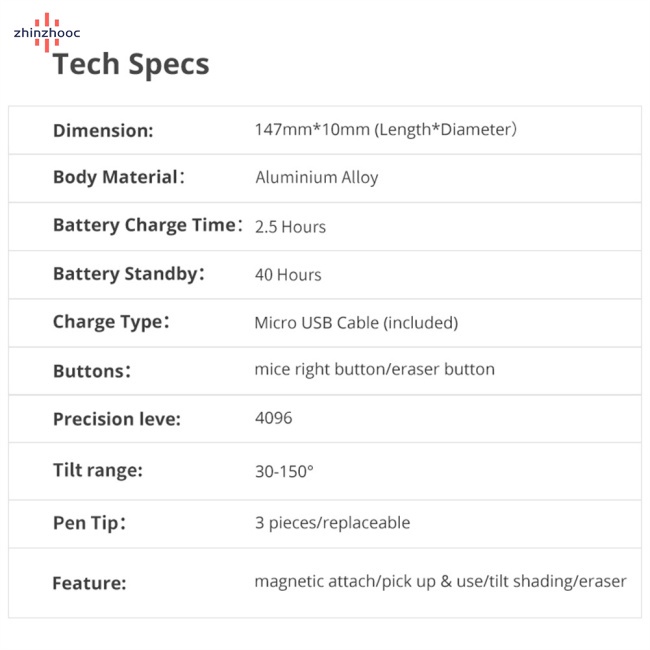Select the Tilt range label
Image resolution: width=650 pixels, height=650 pixels.
click(98, 470)
